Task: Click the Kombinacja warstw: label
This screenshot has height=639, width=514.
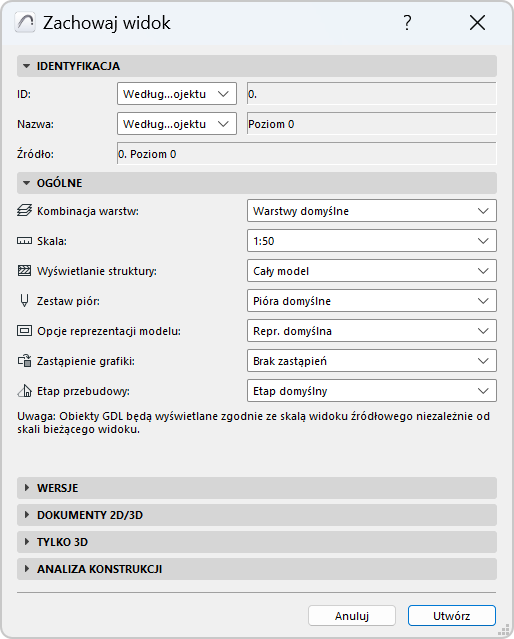Action: pos(88,211)
